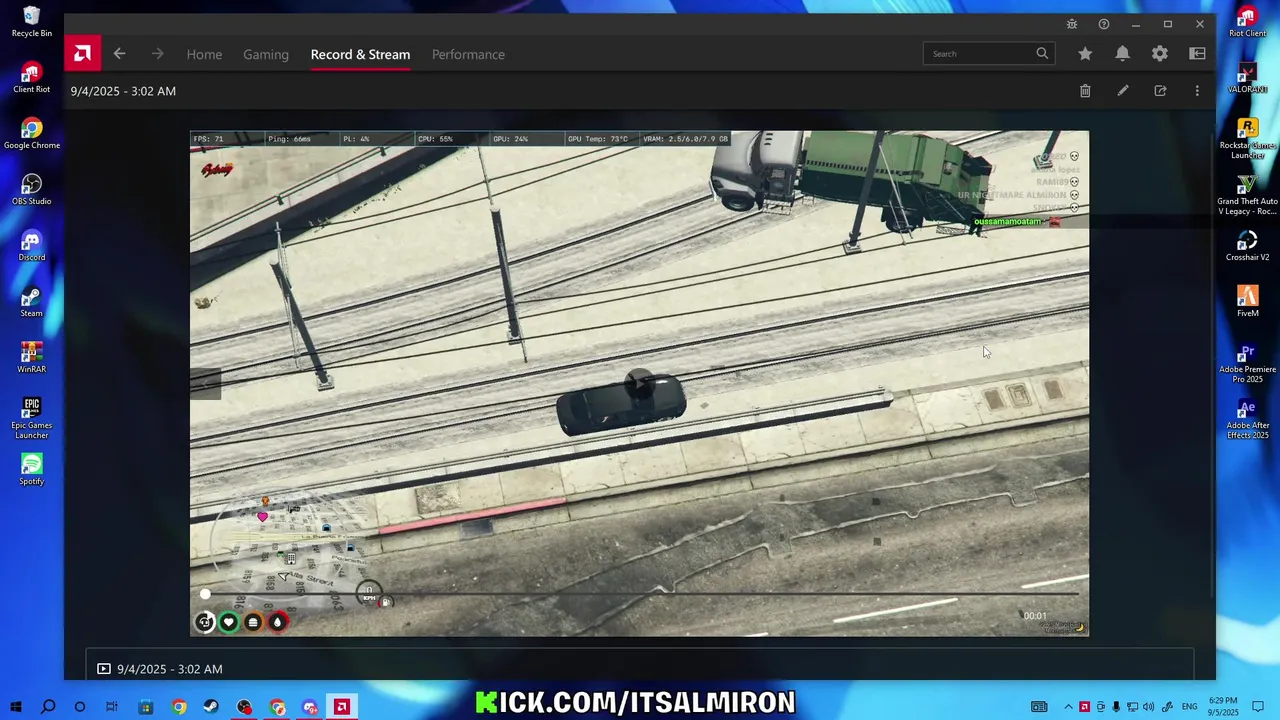This screenshot has width=1280, height=720.
Task: Open Spotify desktop shortcut
Action: [31, 470]
